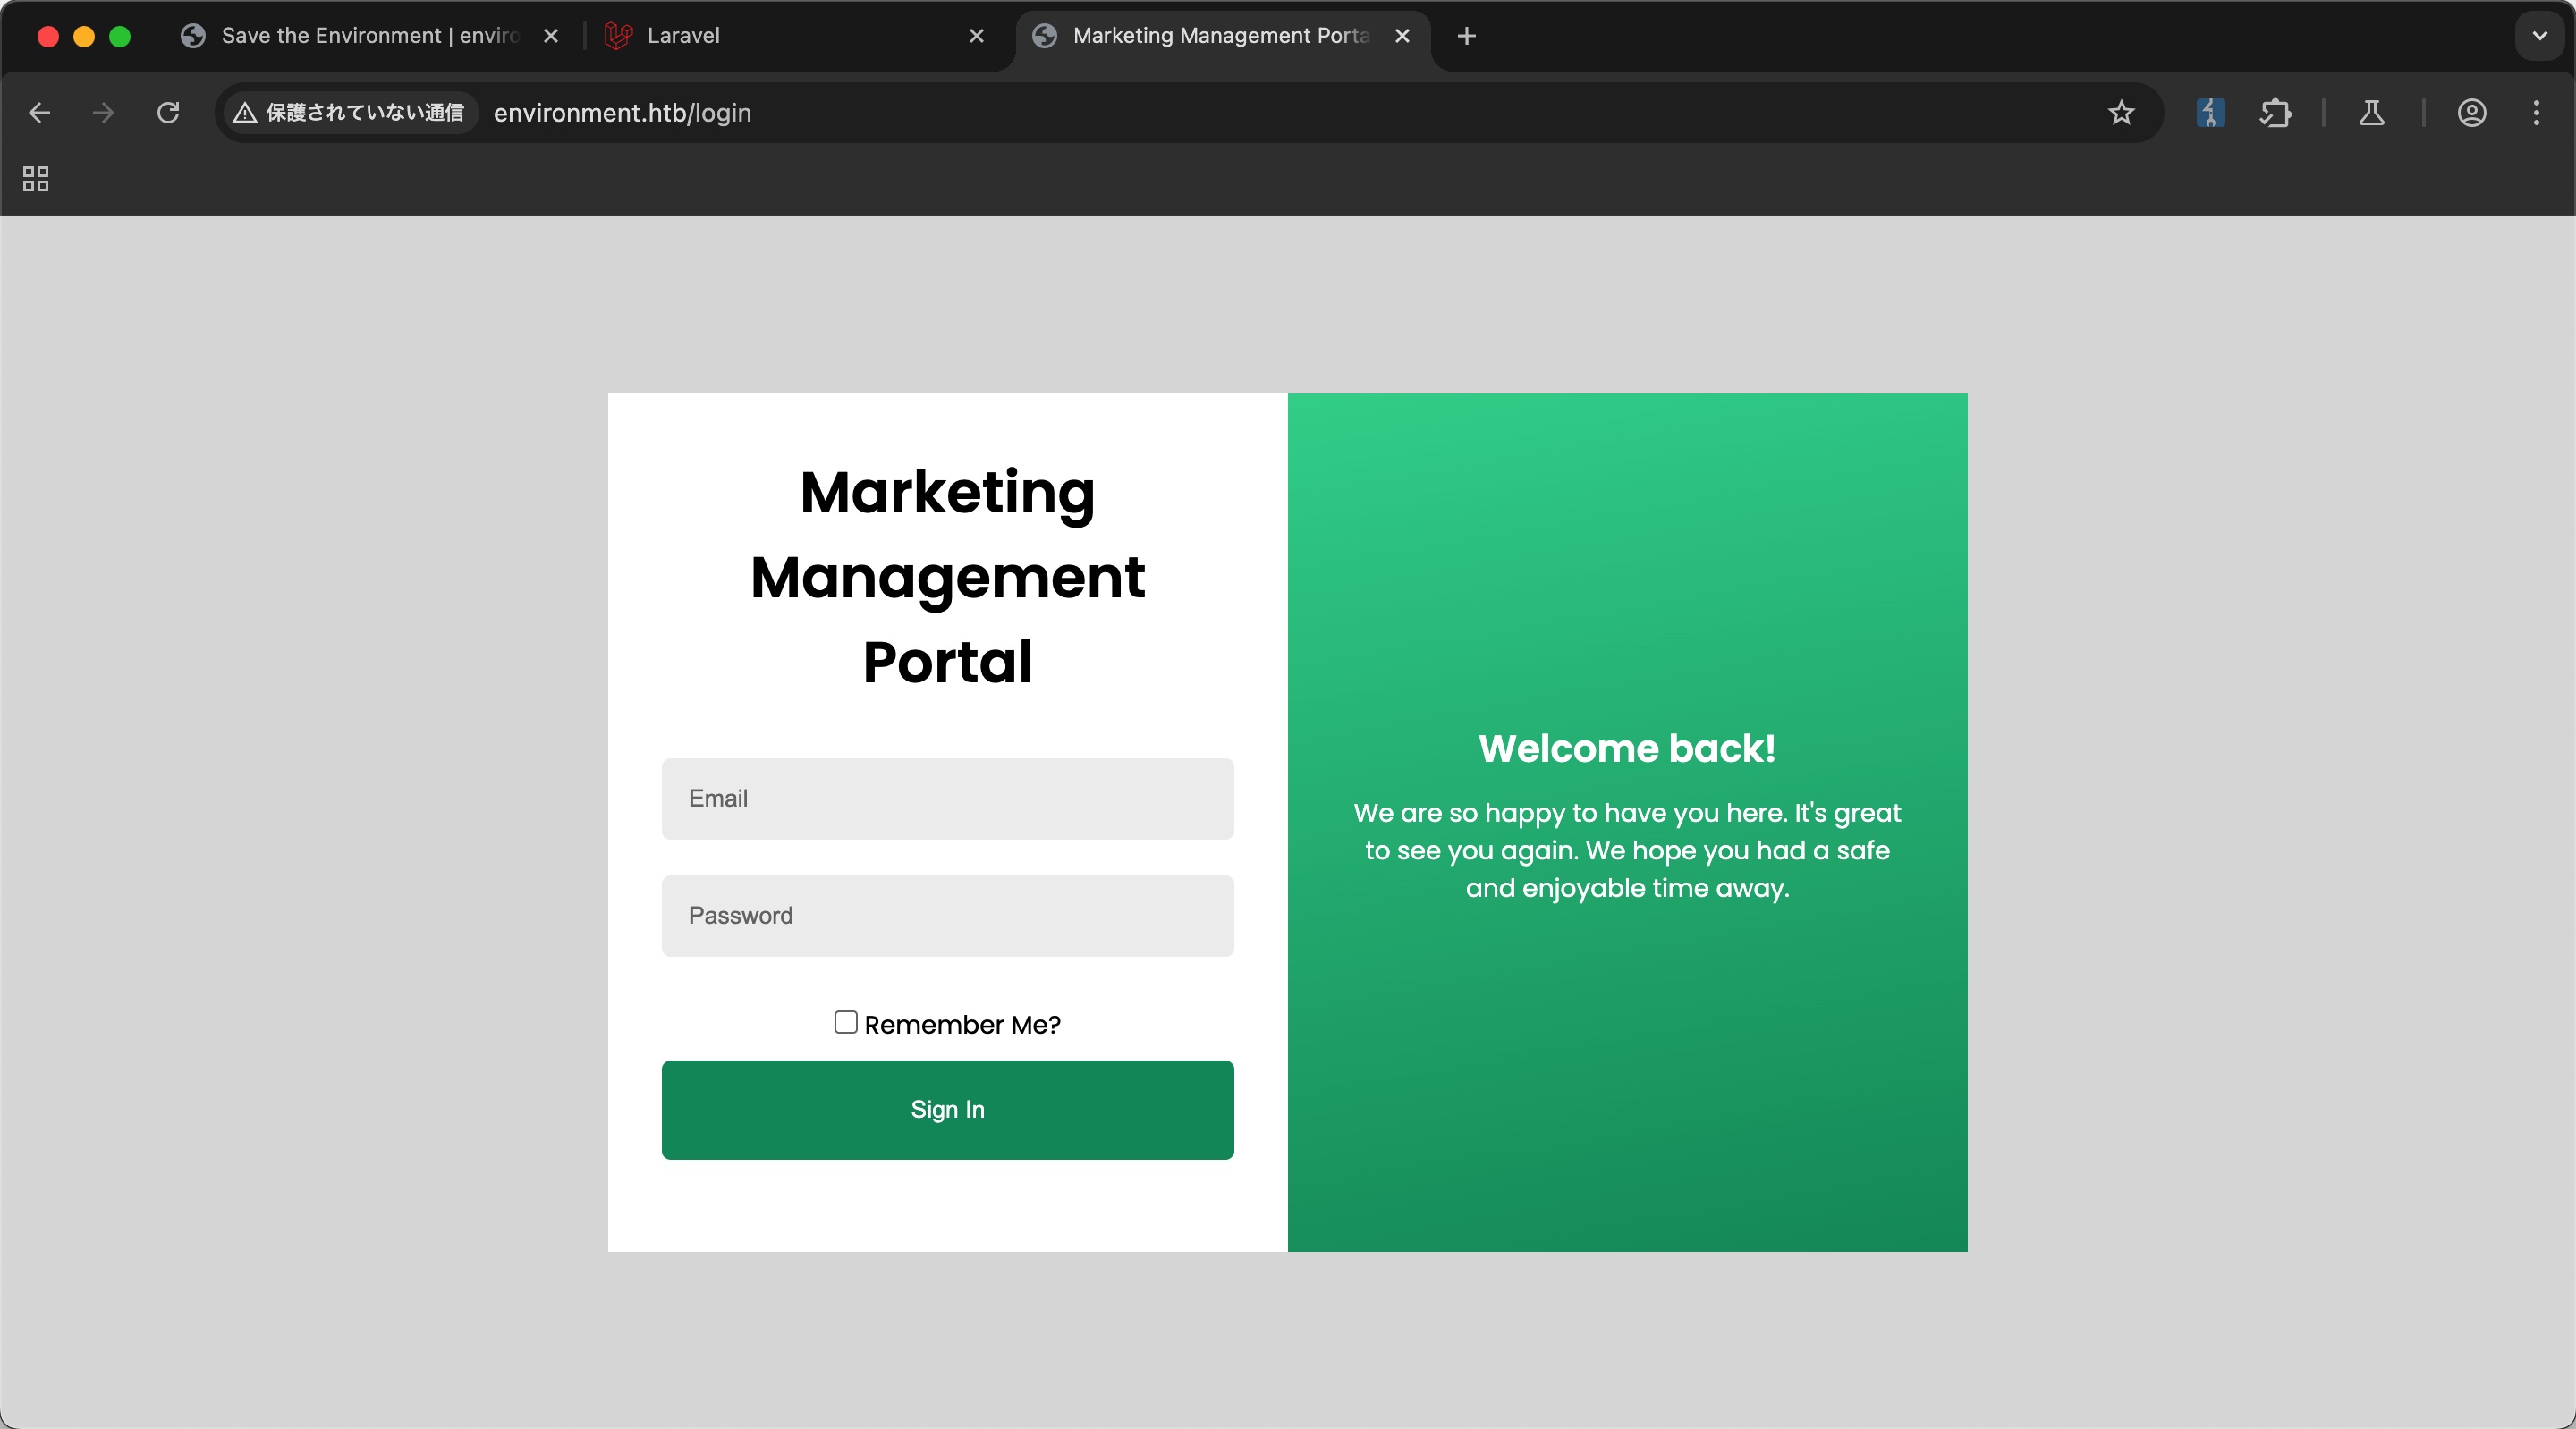Open the apps grid in bookmarks bar
The height and width of the screenshot is (1429, 2576).
click(x=36, y=179)
